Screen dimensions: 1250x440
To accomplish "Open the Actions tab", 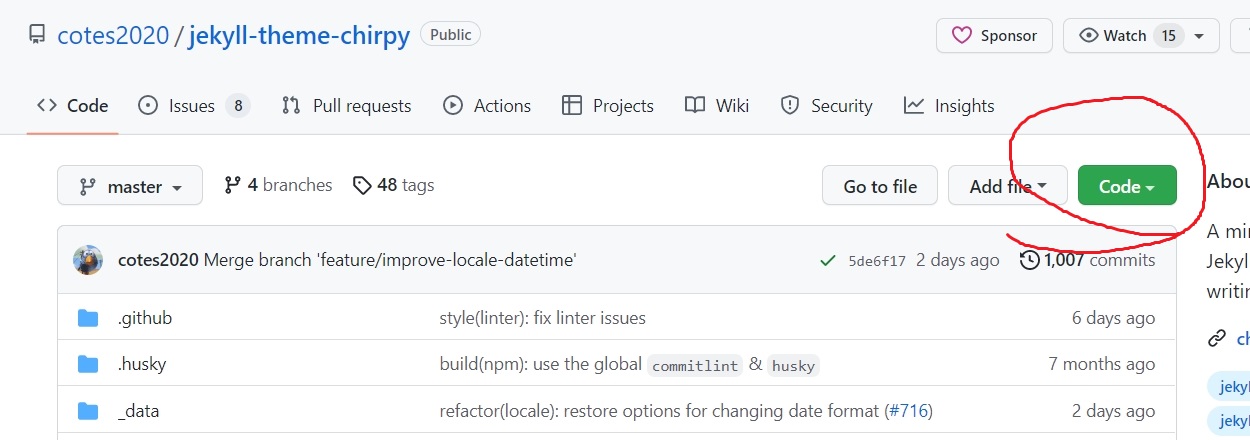I will (x=487, y=106).
